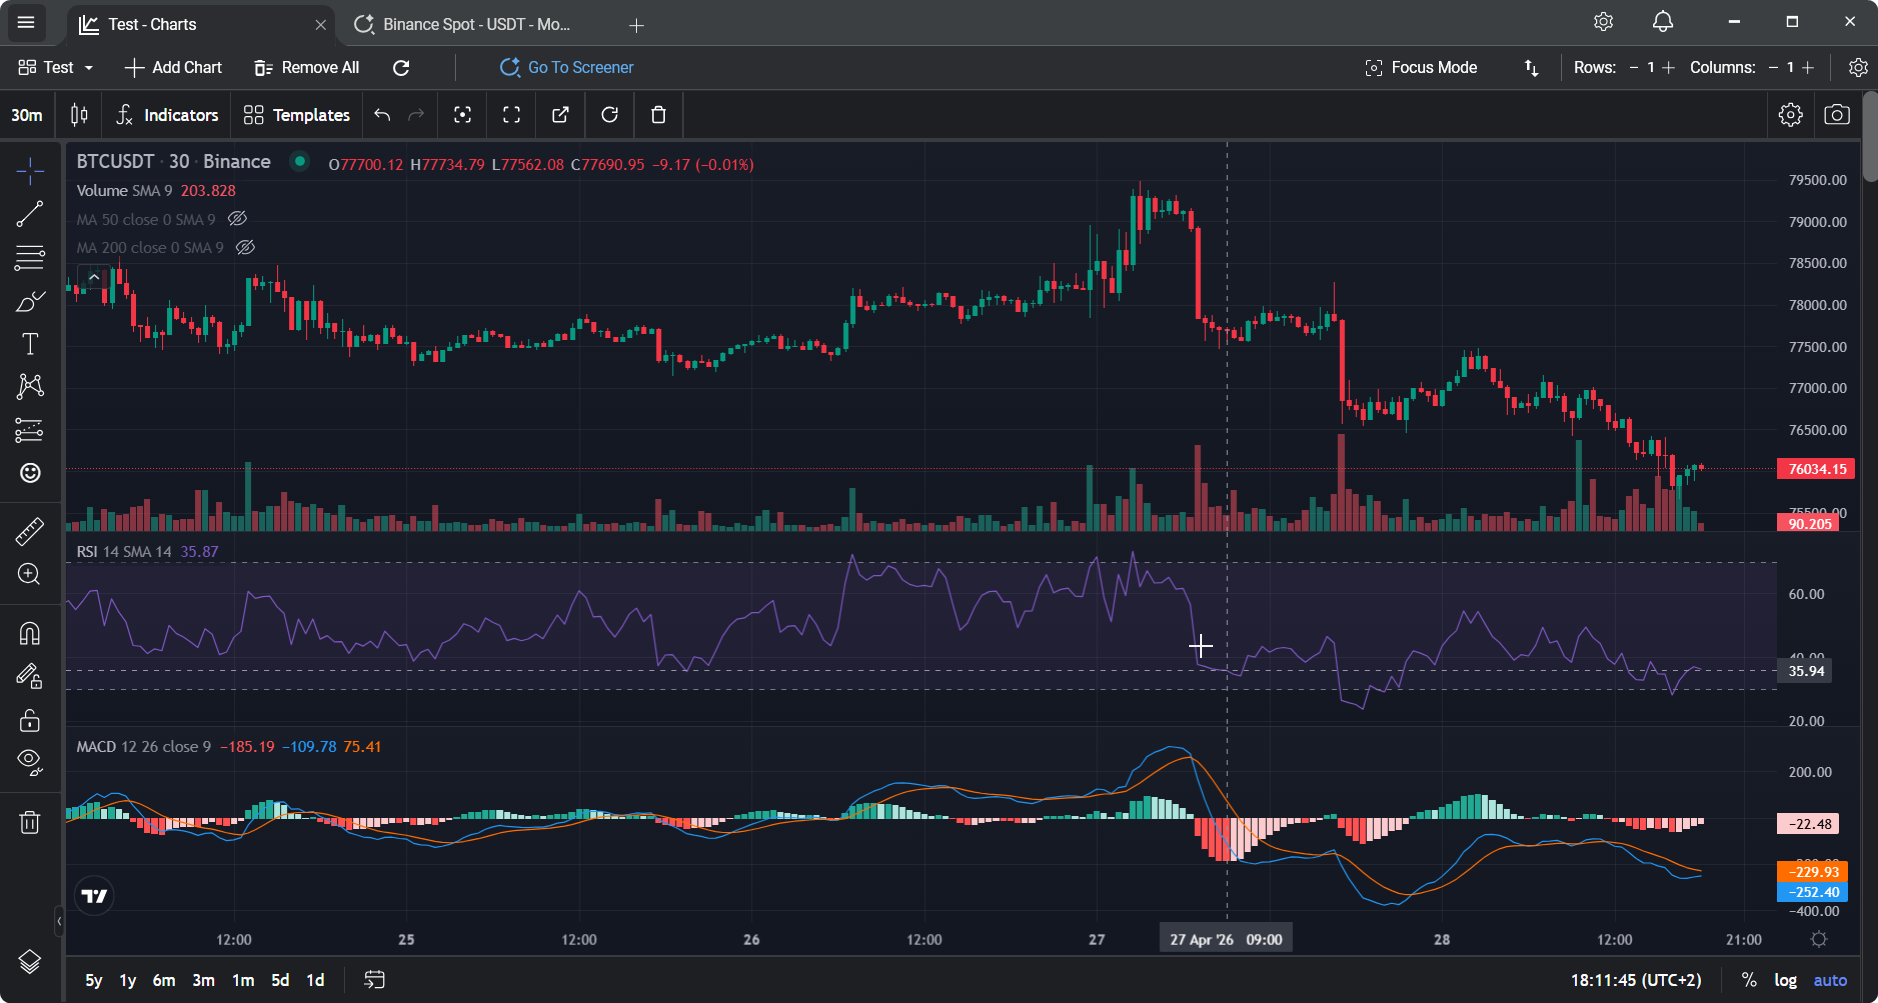
Task: Switch to Binance Spot - USDT tab
Action: (475, 24)
